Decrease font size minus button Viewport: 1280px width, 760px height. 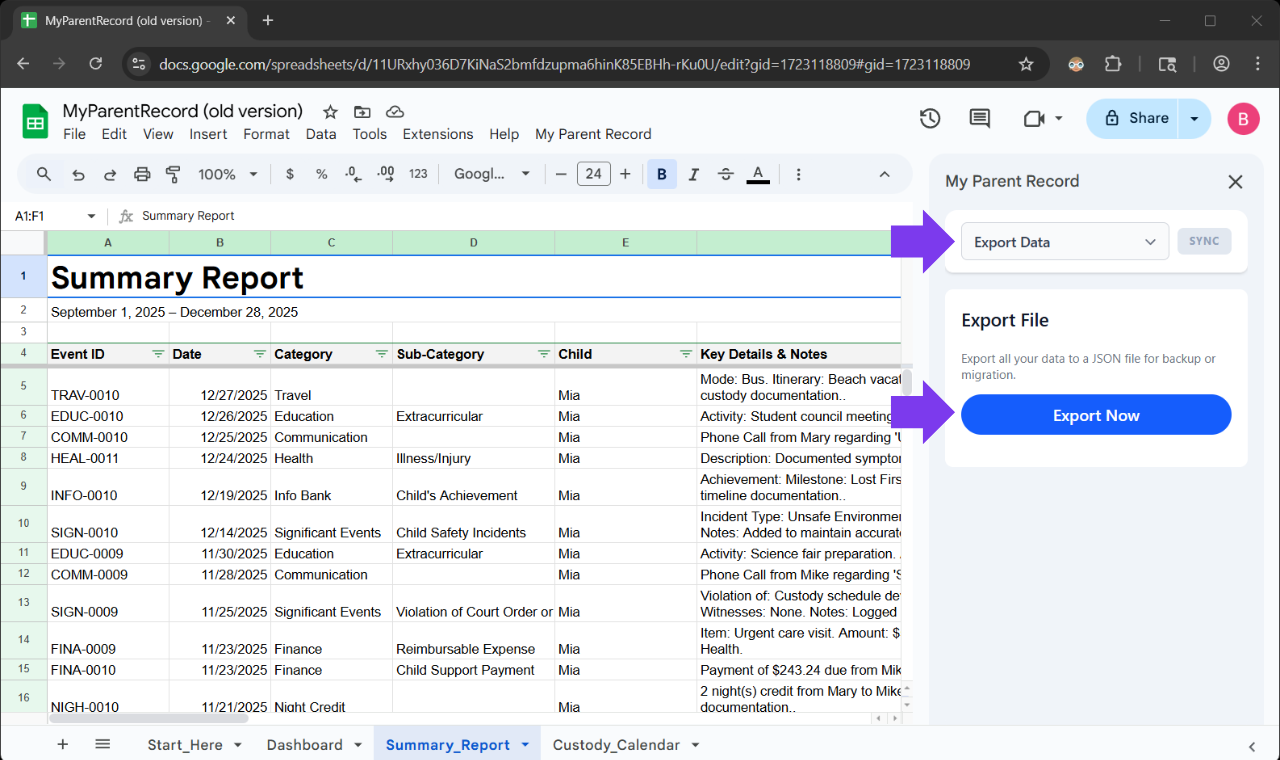[x=561, y=174]
